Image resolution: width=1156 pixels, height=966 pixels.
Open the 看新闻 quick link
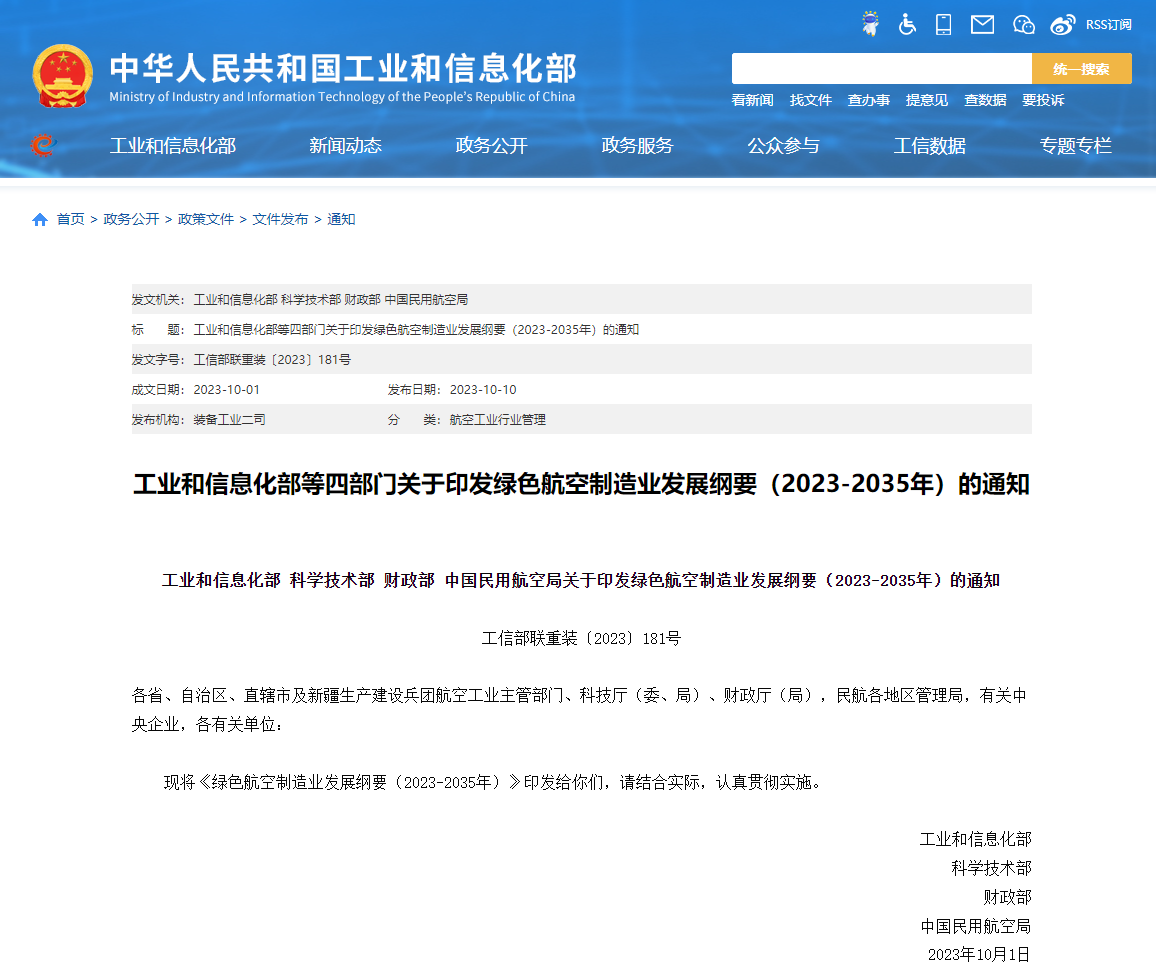pyautogui.click(x=752, y=100)
